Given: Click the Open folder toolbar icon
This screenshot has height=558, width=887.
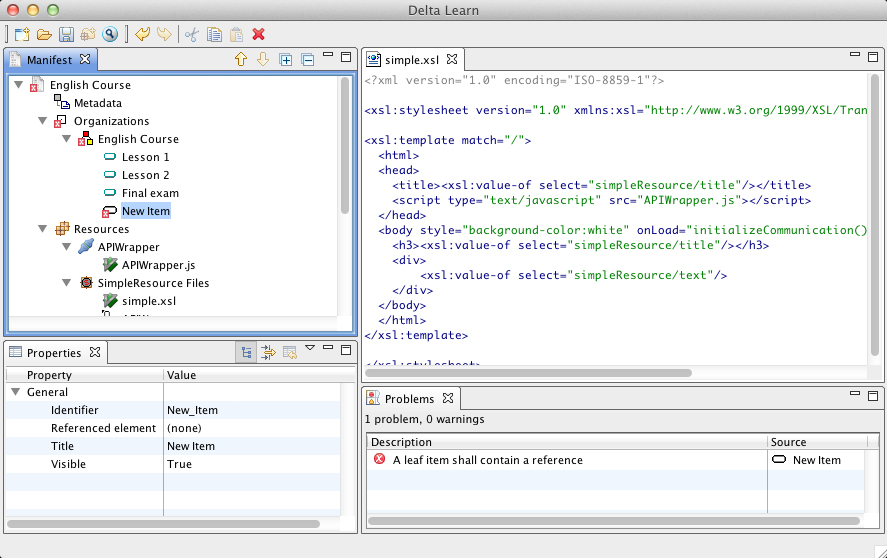Looking at the screenshot, I should [x=44, y=35].
